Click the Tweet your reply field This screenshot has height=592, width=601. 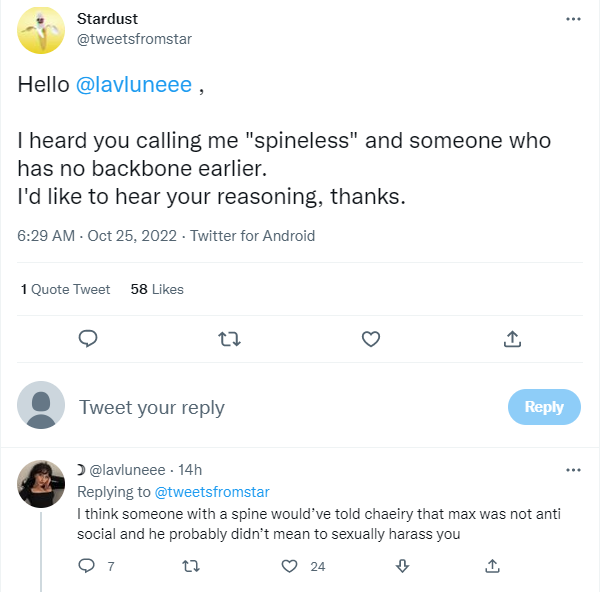coord(280,407)
